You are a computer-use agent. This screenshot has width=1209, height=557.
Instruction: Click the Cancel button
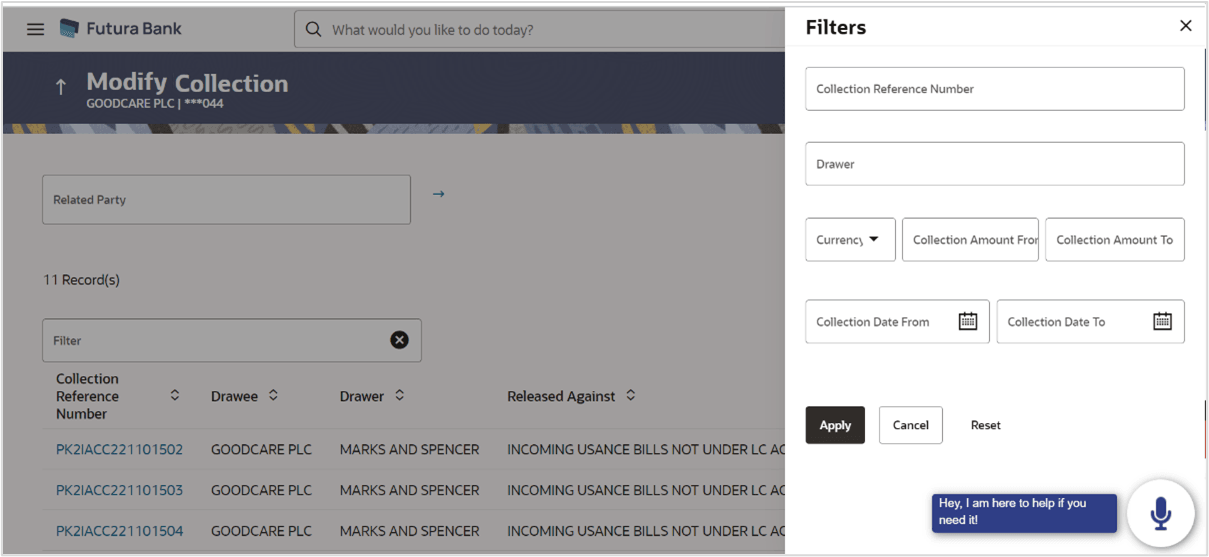(x=911, y=425)
